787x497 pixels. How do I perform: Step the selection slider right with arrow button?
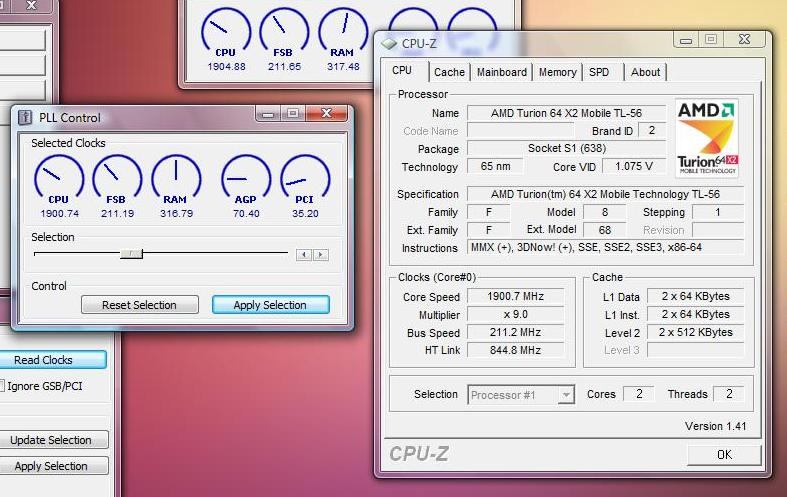(x=321, y=255)
